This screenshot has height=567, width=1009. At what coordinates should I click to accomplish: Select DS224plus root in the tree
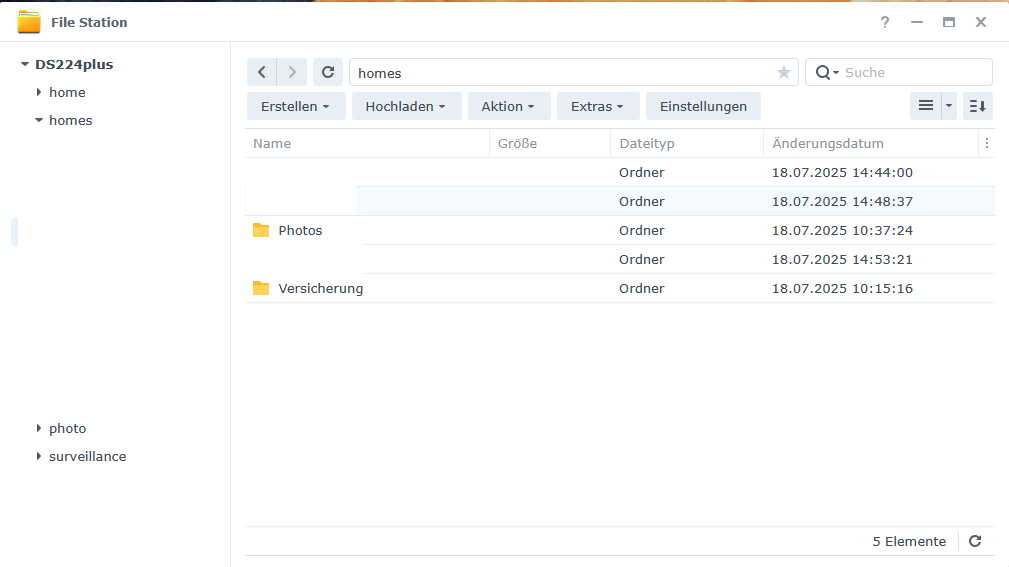point(74,64)
